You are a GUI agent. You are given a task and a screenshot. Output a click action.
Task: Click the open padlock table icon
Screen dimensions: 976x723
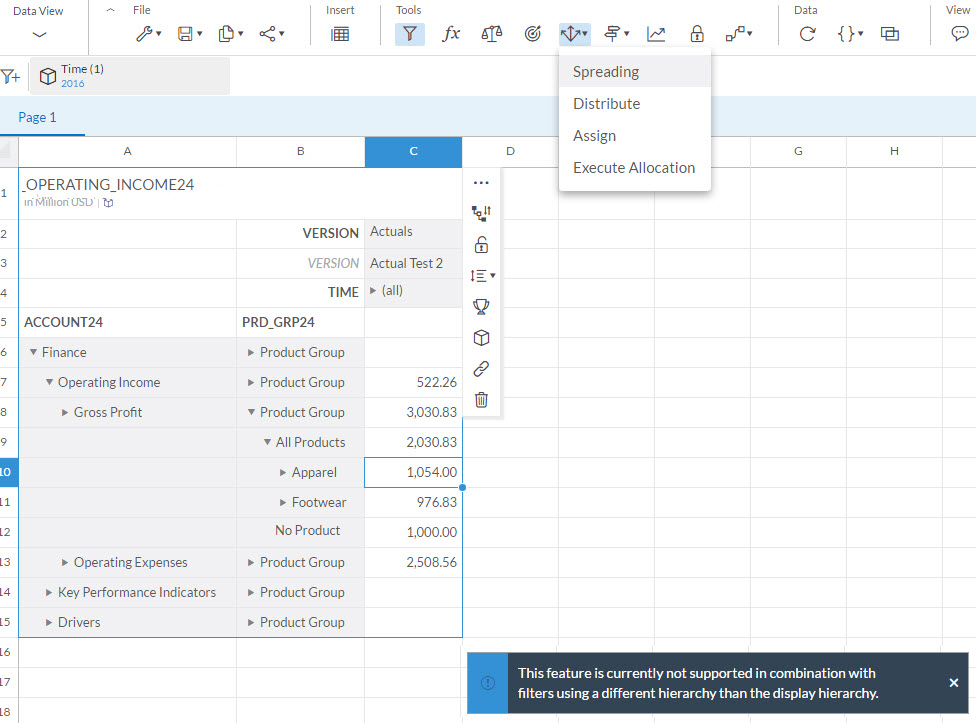click(x=481, y=245)
